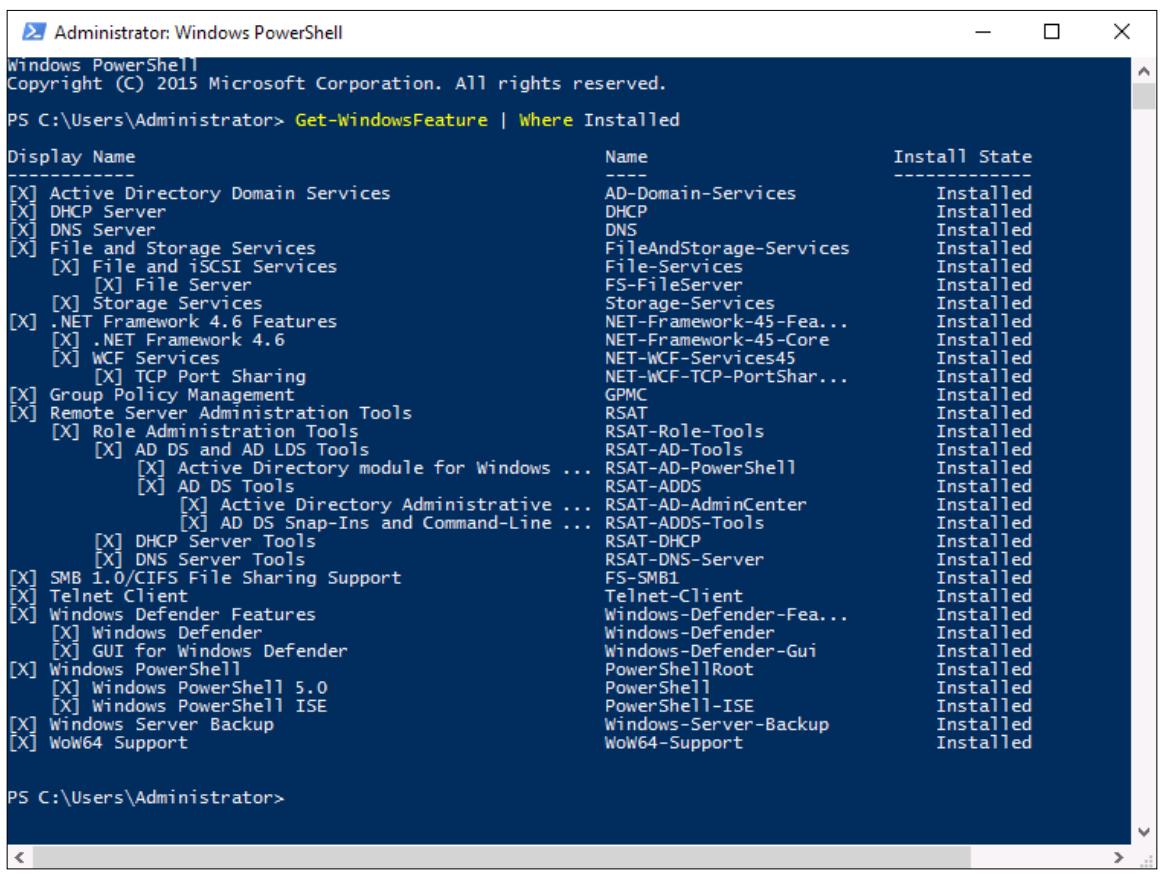Click 'SMB 1.0/CIFS File Sharing Support'
Screen dimensions: 1164x878
coord(225,578)
